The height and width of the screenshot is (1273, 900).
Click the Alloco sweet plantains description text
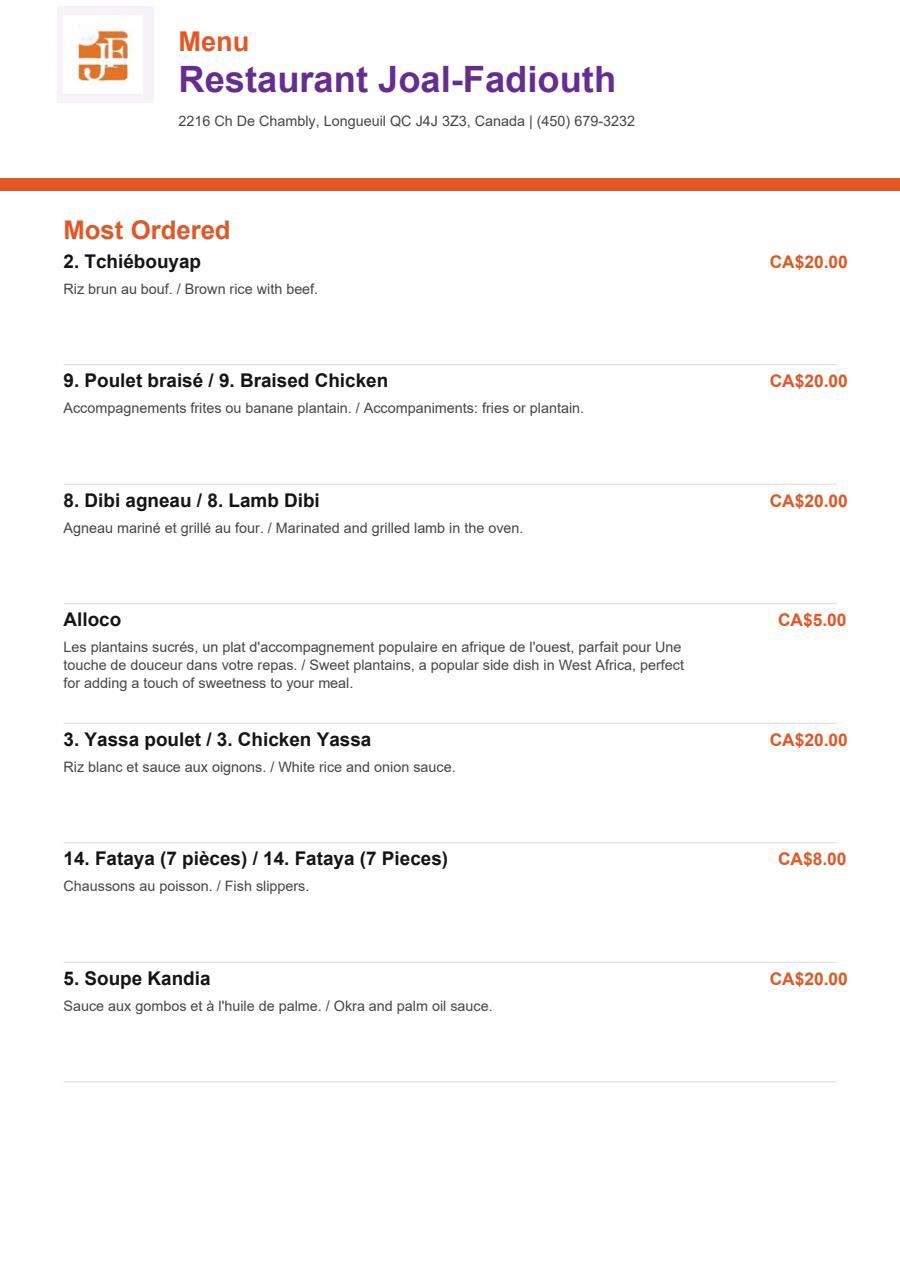coord(374,666)
